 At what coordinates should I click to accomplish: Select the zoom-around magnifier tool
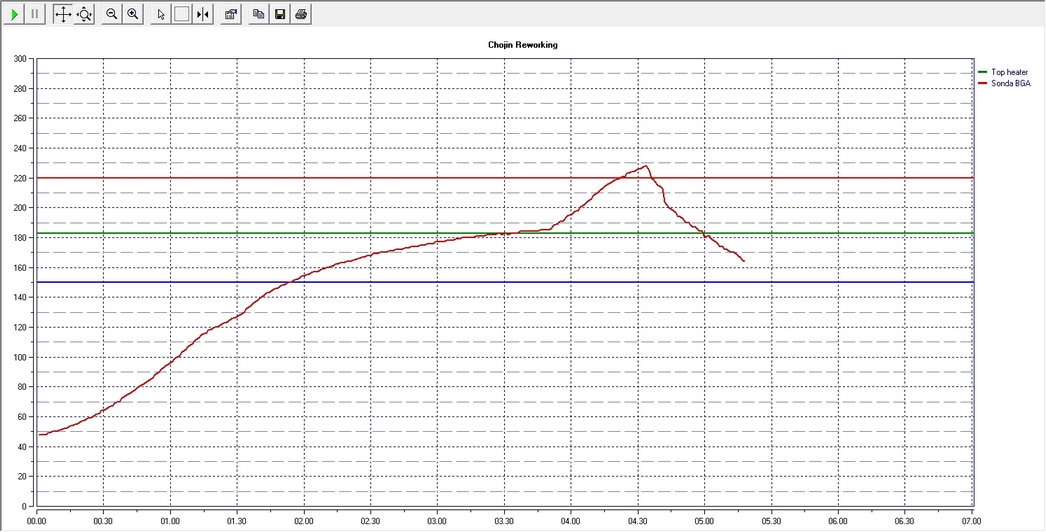[84, 15]
